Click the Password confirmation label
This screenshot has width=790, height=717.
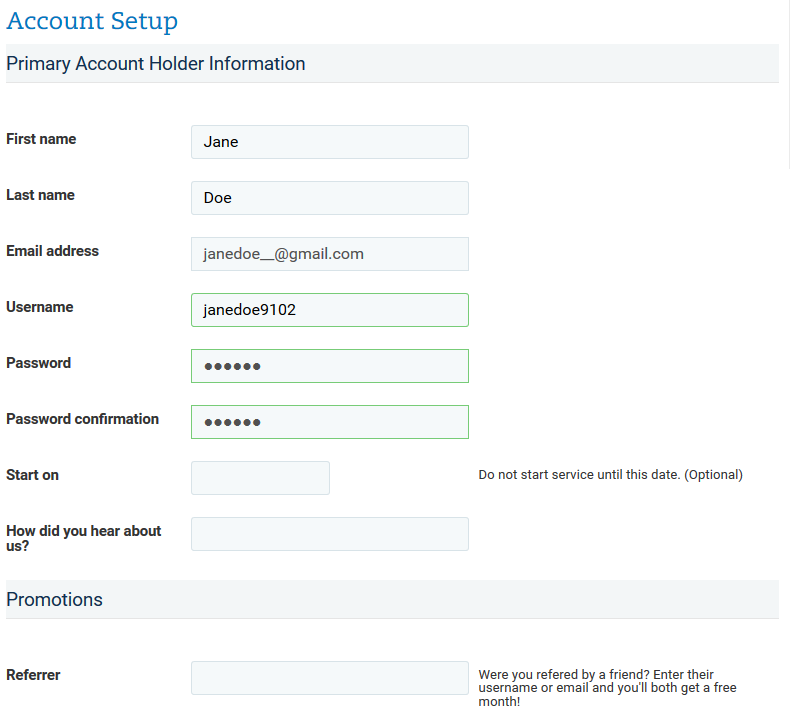click(82, 419)
